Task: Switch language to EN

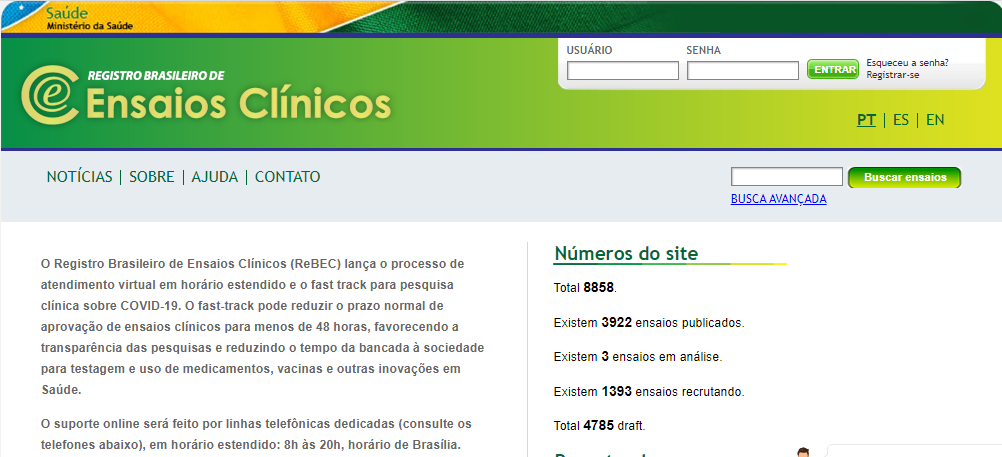Action: [935, 120]
